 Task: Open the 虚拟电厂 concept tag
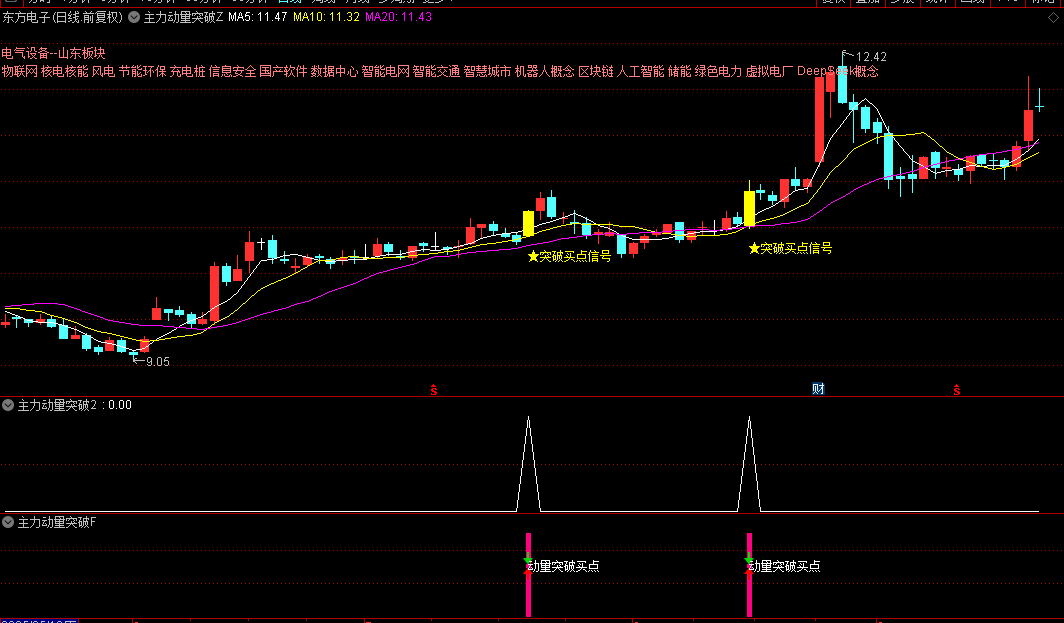(770, 71)
